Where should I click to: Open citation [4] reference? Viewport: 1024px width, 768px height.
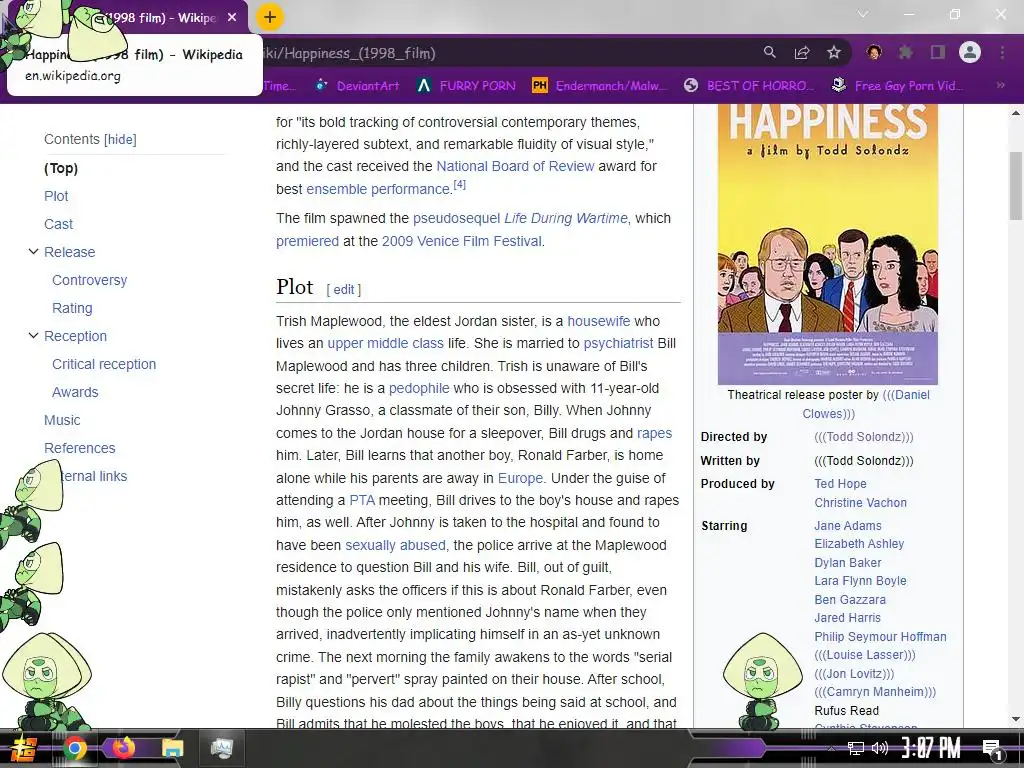[460, 185]
